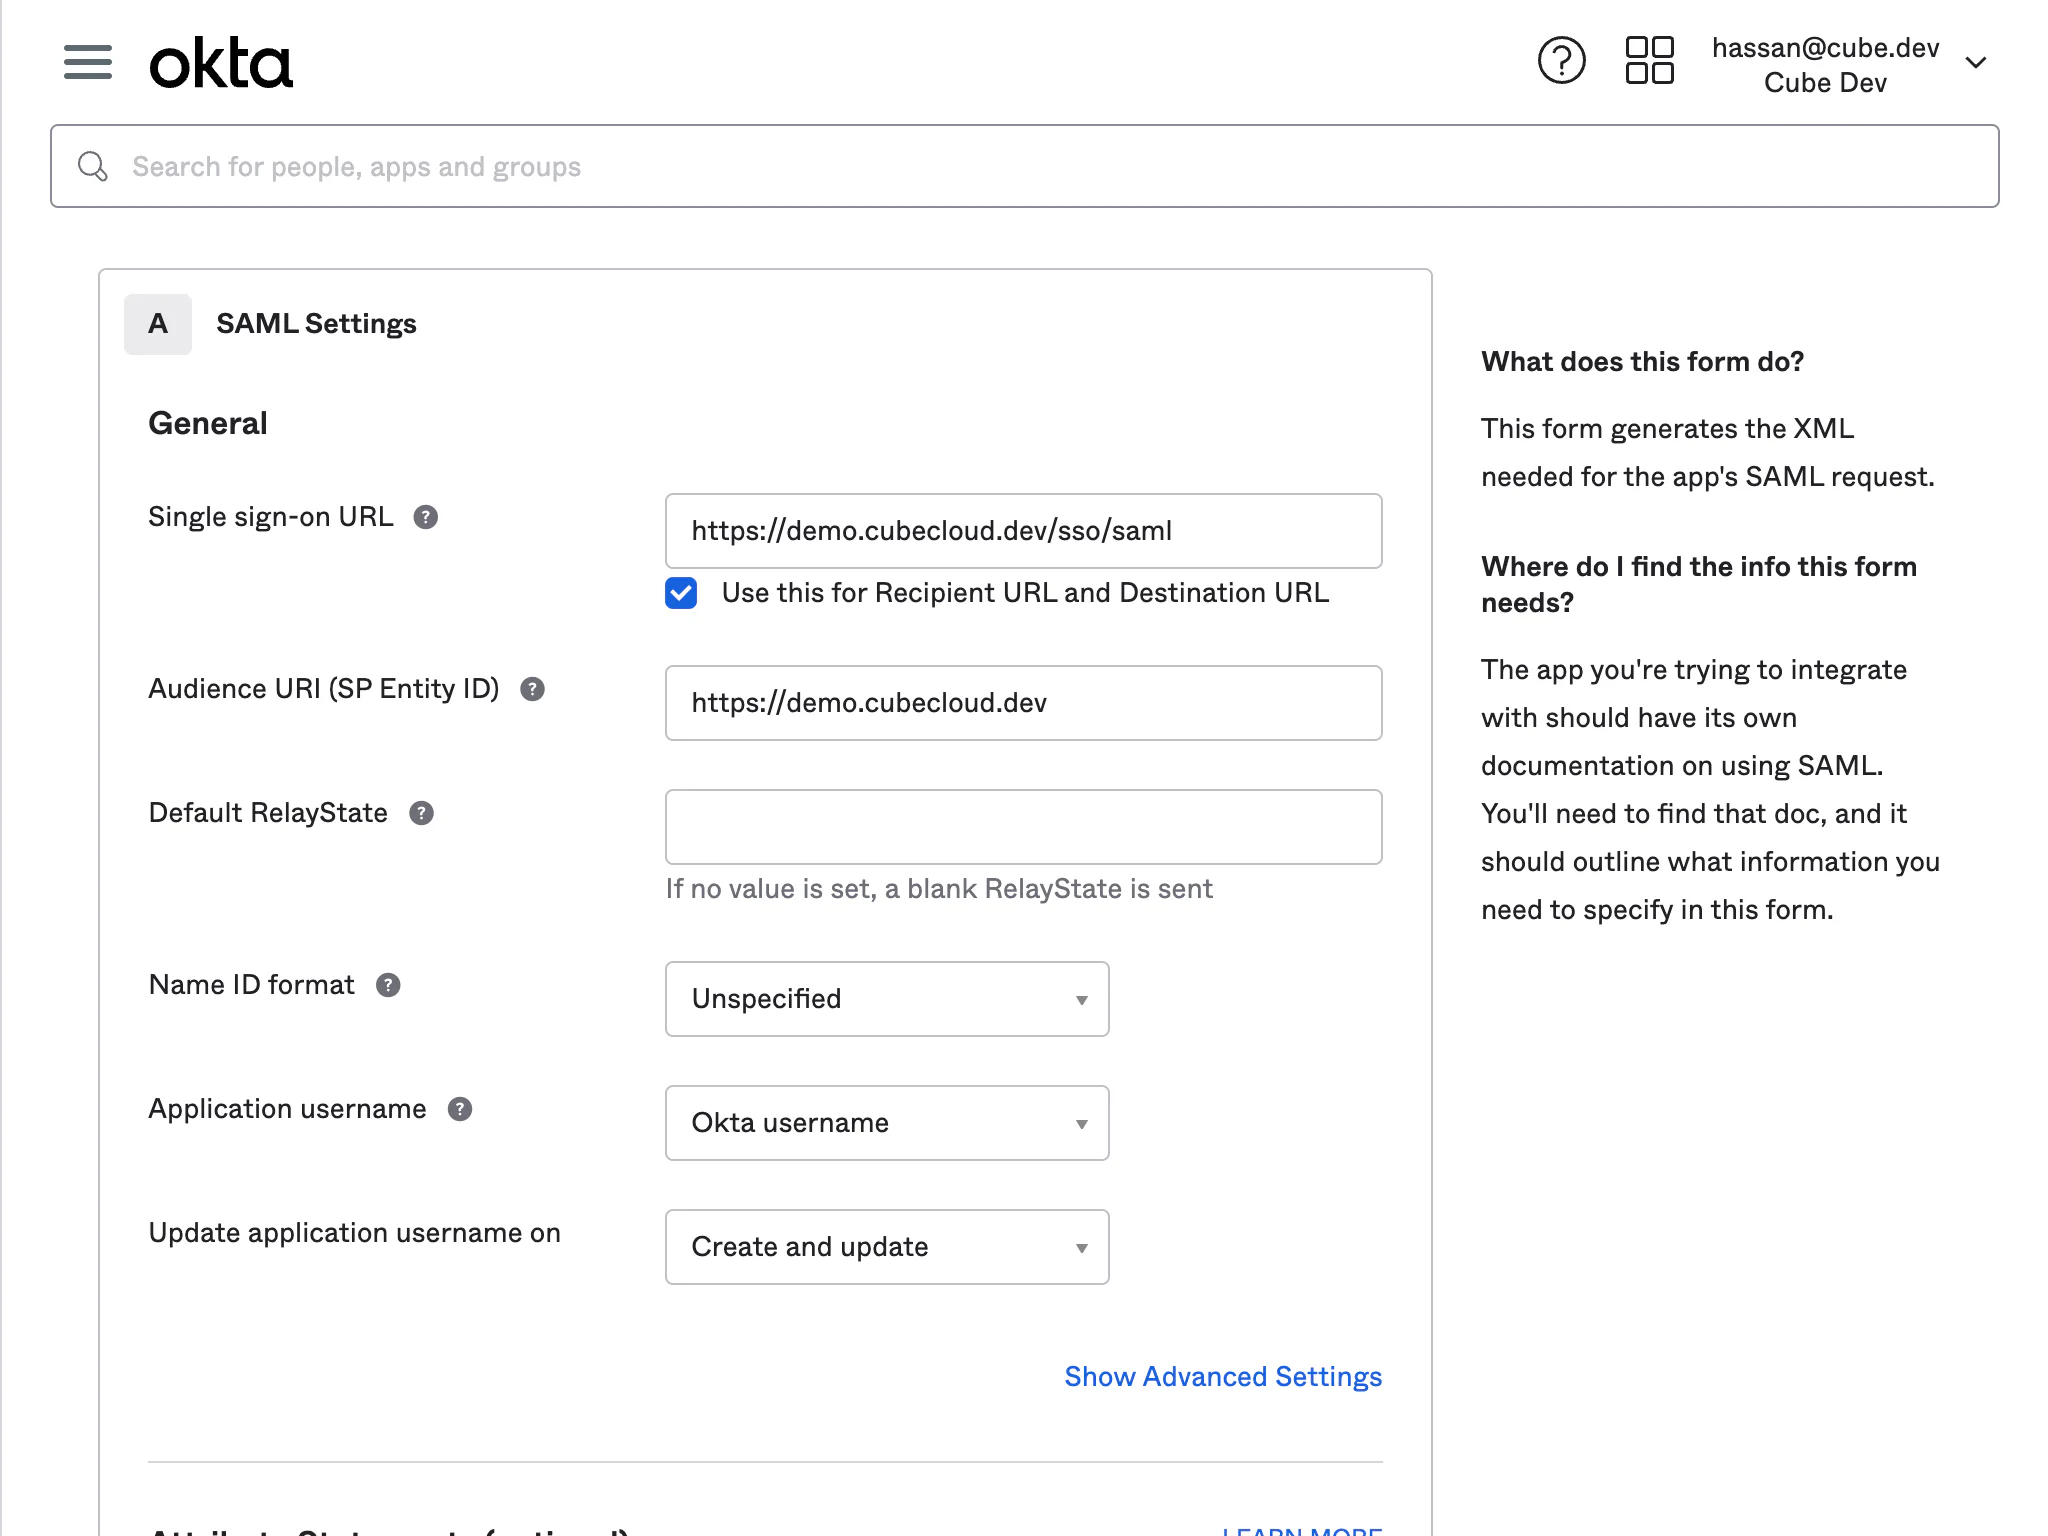Click help icon beside Audience URI label

pyautogui.click(x=532, y=689)
